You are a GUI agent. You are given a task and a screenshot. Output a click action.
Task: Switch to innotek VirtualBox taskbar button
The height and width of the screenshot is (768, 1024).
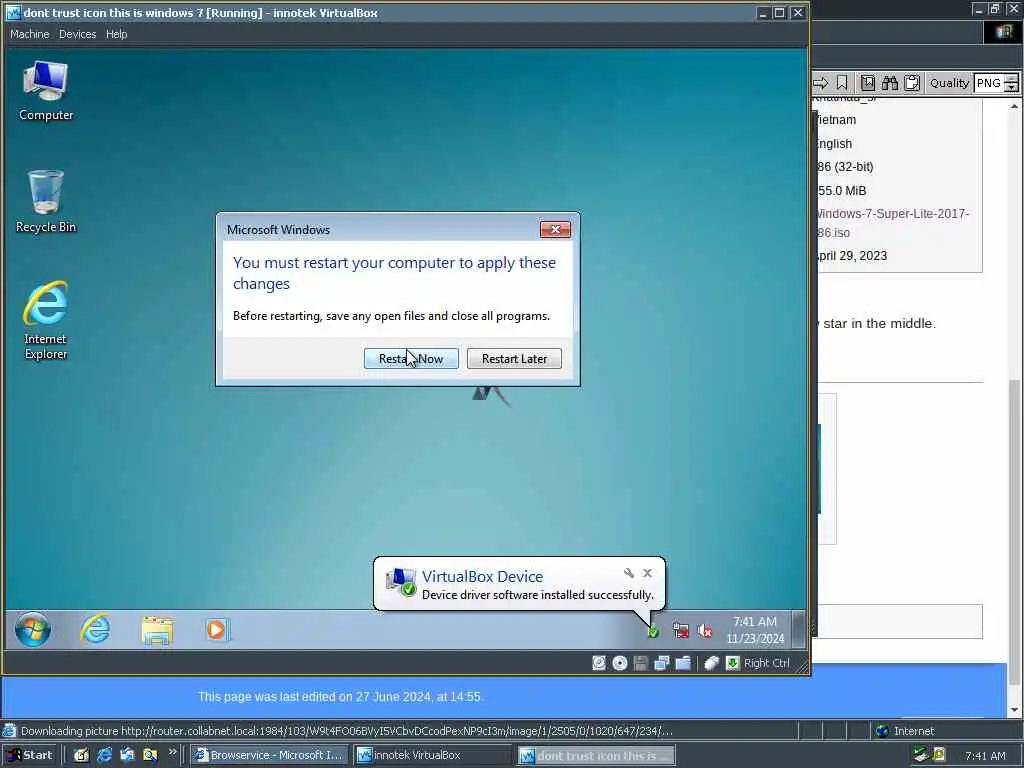click(x=432, y=755)
